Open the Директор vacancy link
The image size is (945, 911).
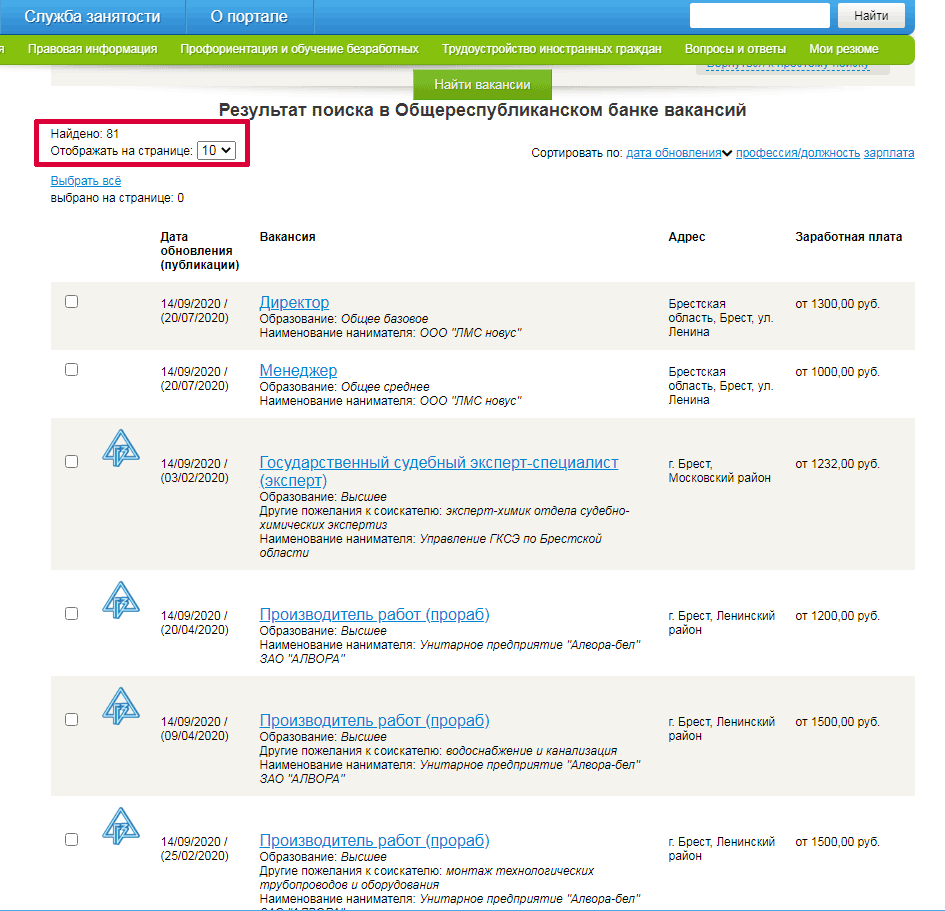click(294, 302)
